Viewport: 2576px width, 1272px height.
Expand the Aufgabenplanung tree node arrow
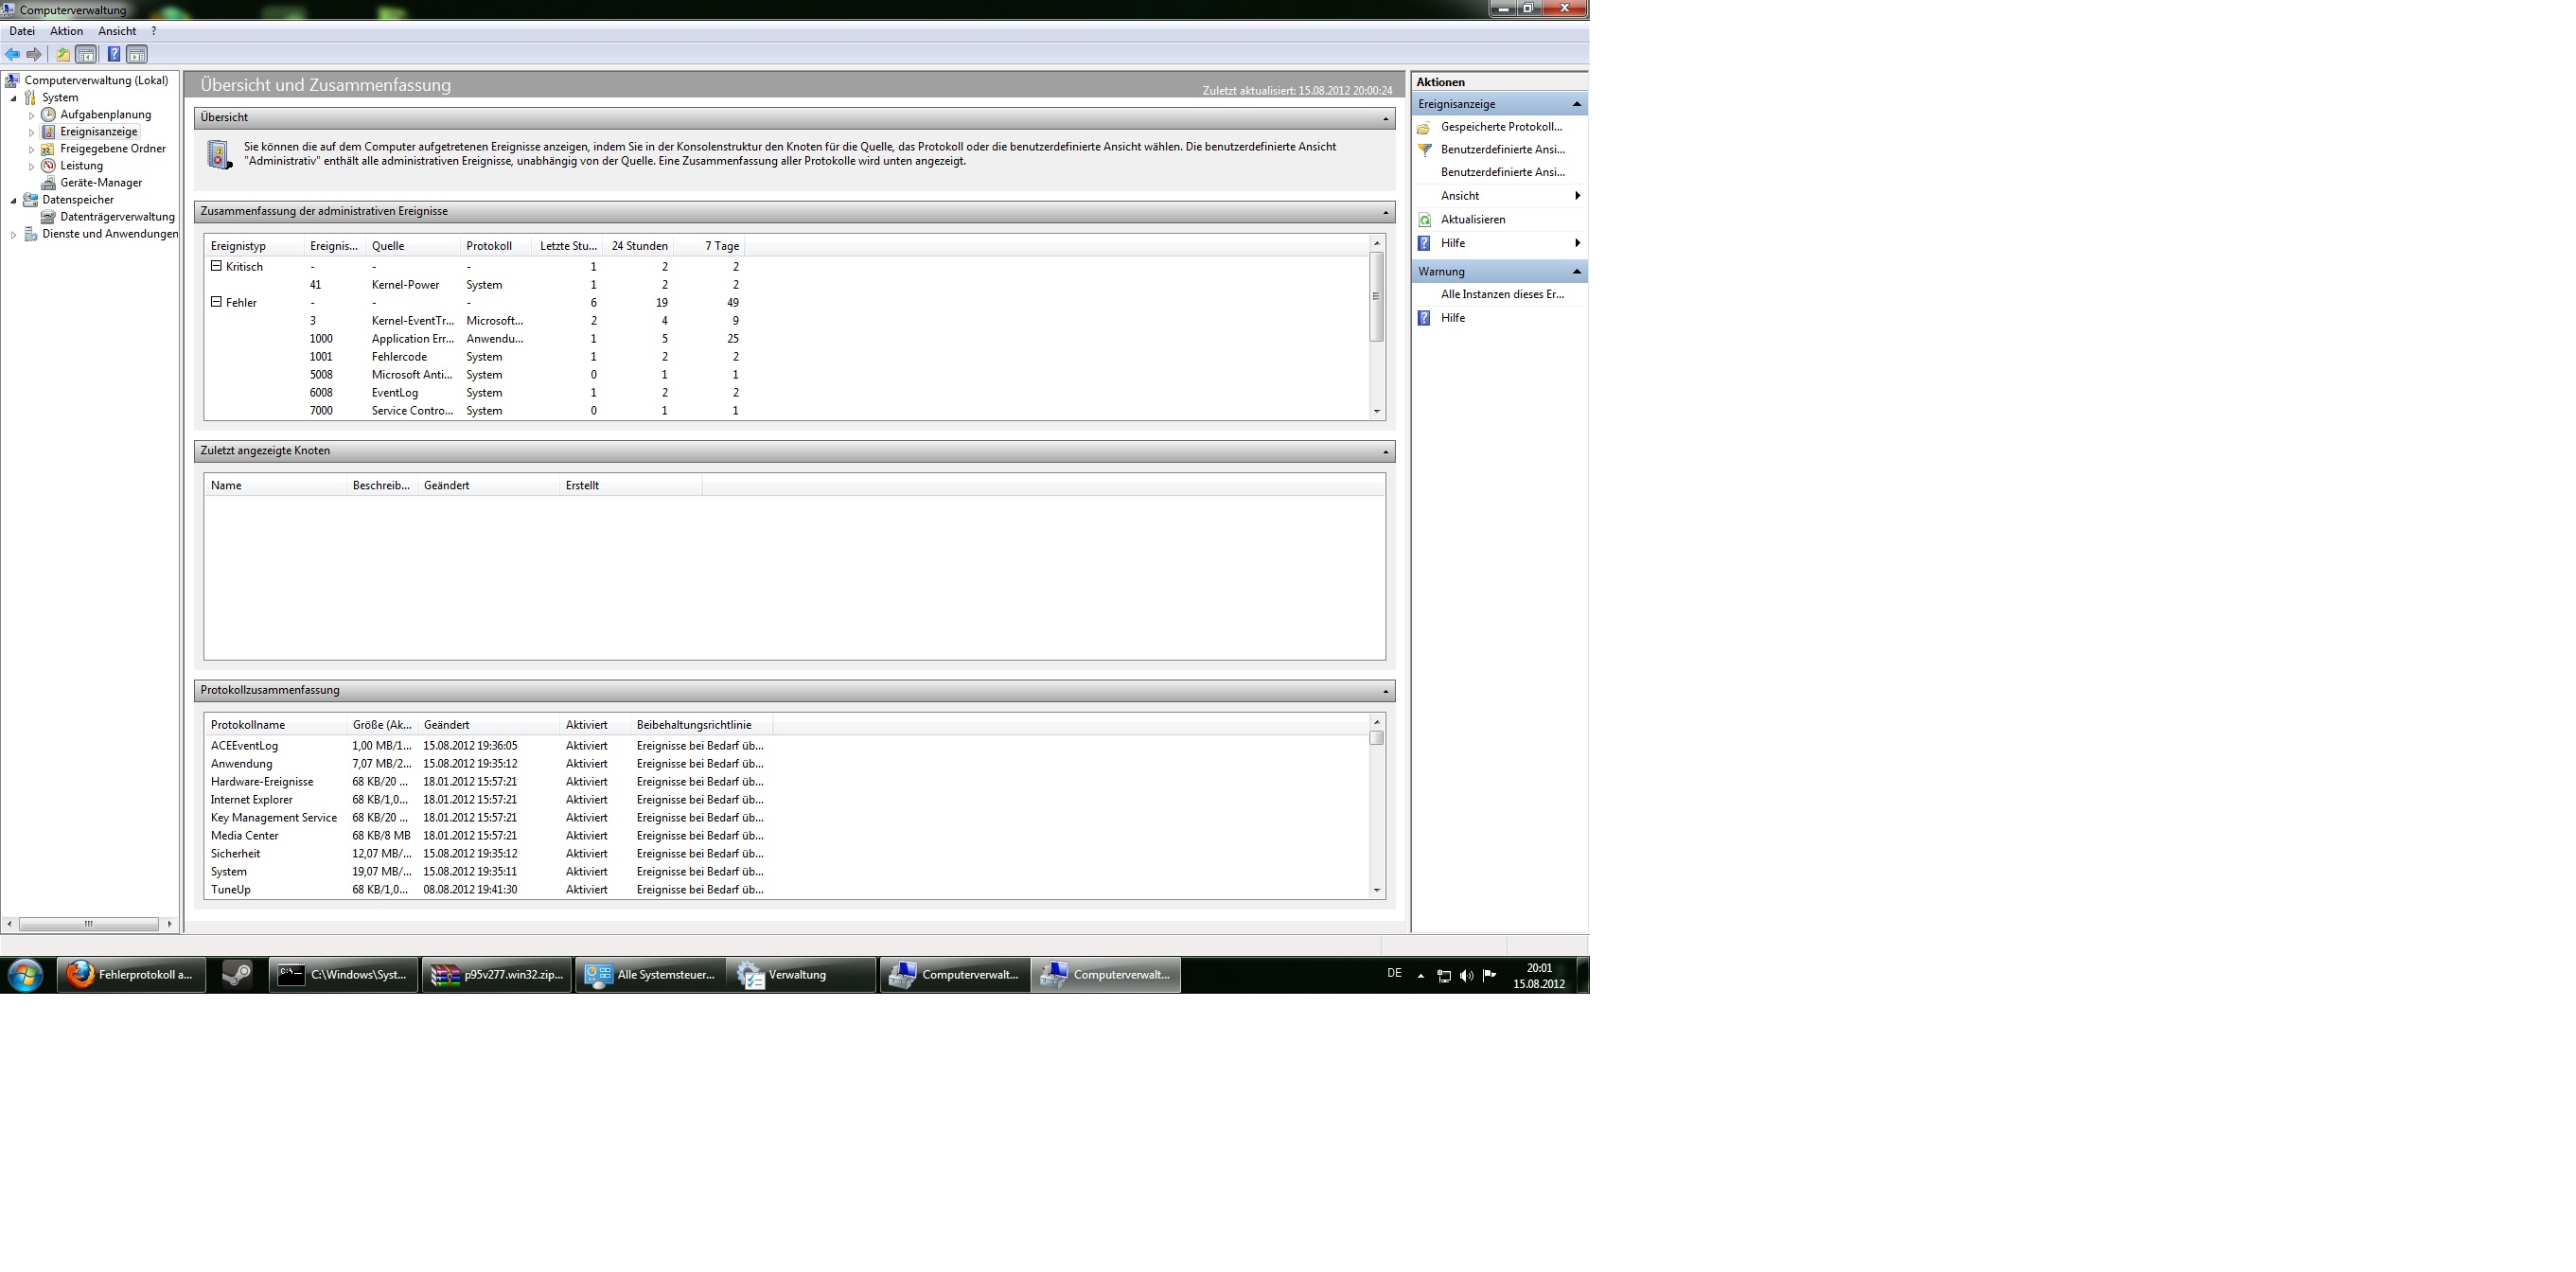pos(32,115)
